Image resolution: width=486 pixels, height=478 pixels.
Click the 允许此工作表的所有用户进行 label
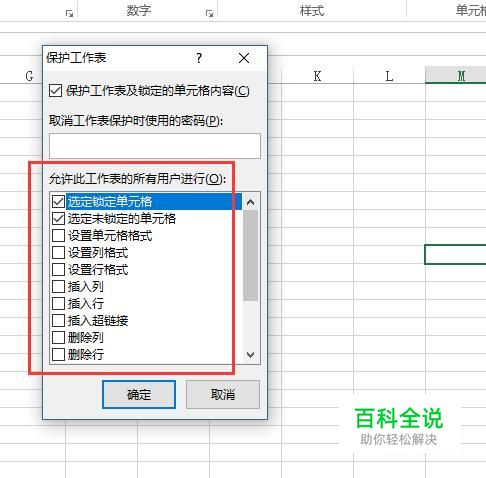(137, 179)
